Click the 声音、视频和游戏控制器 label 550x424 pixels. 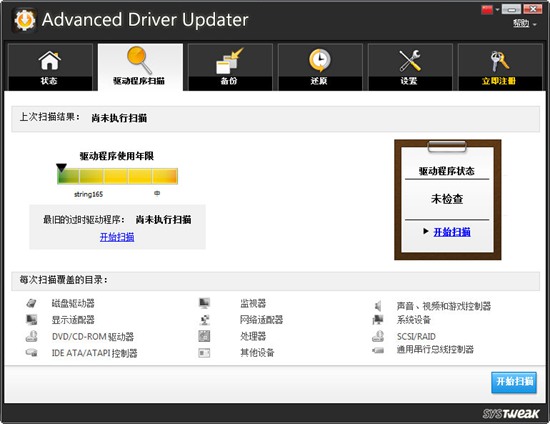point(444,306)
